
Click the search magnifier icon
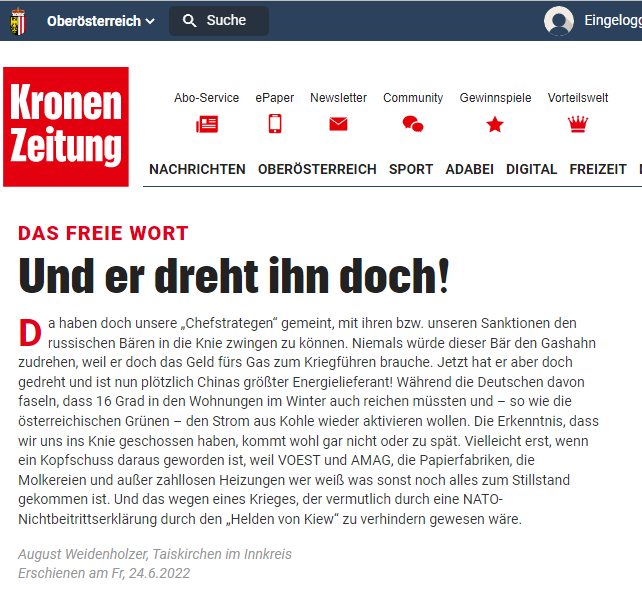click(x=189, y=20)
